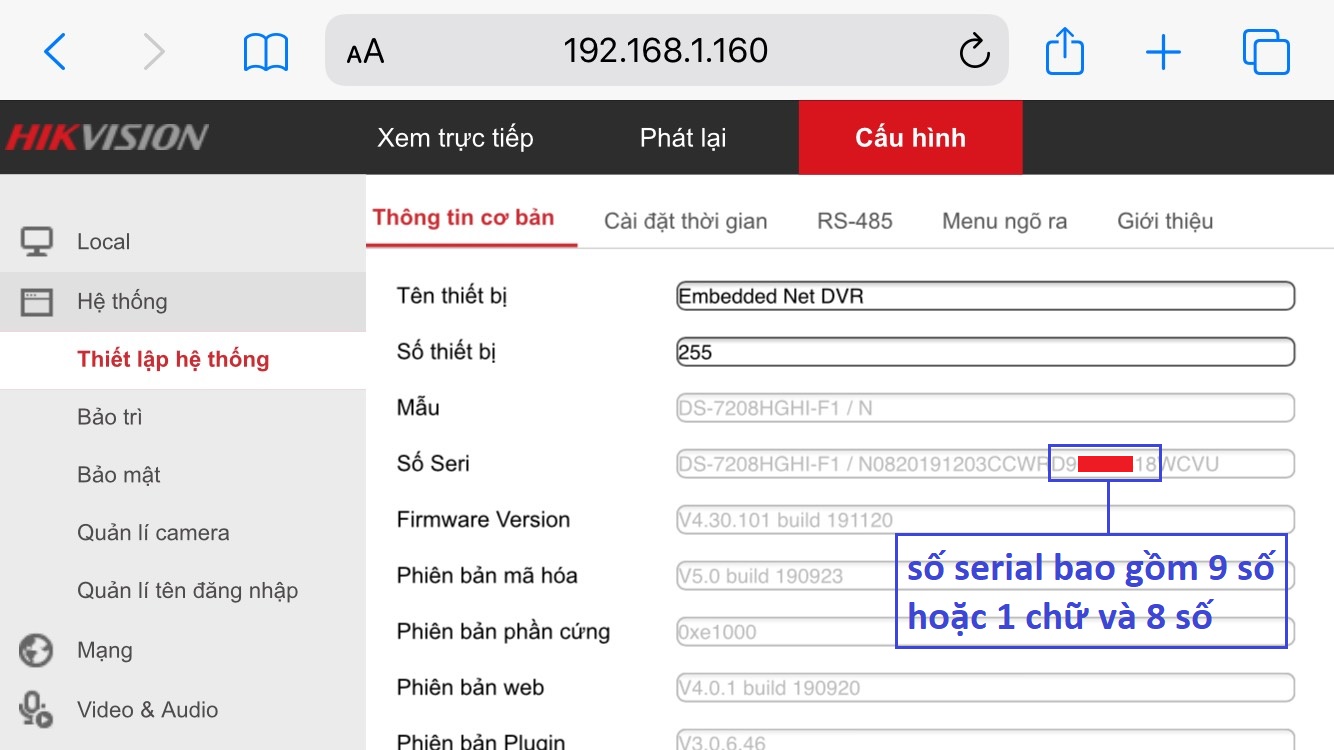Select Thiết lập hệ thống sidebar item

tap(173, 359)
